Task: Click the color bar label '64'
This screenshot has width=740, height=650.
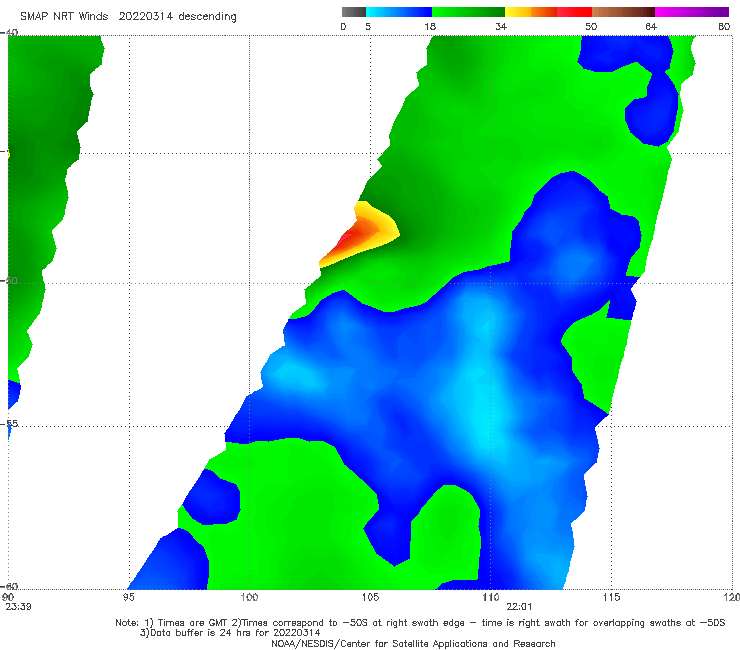Action: (651, 26)
